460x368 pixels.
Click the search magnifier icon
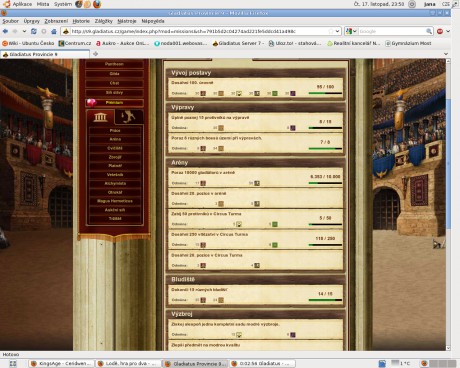pos(429,31)
